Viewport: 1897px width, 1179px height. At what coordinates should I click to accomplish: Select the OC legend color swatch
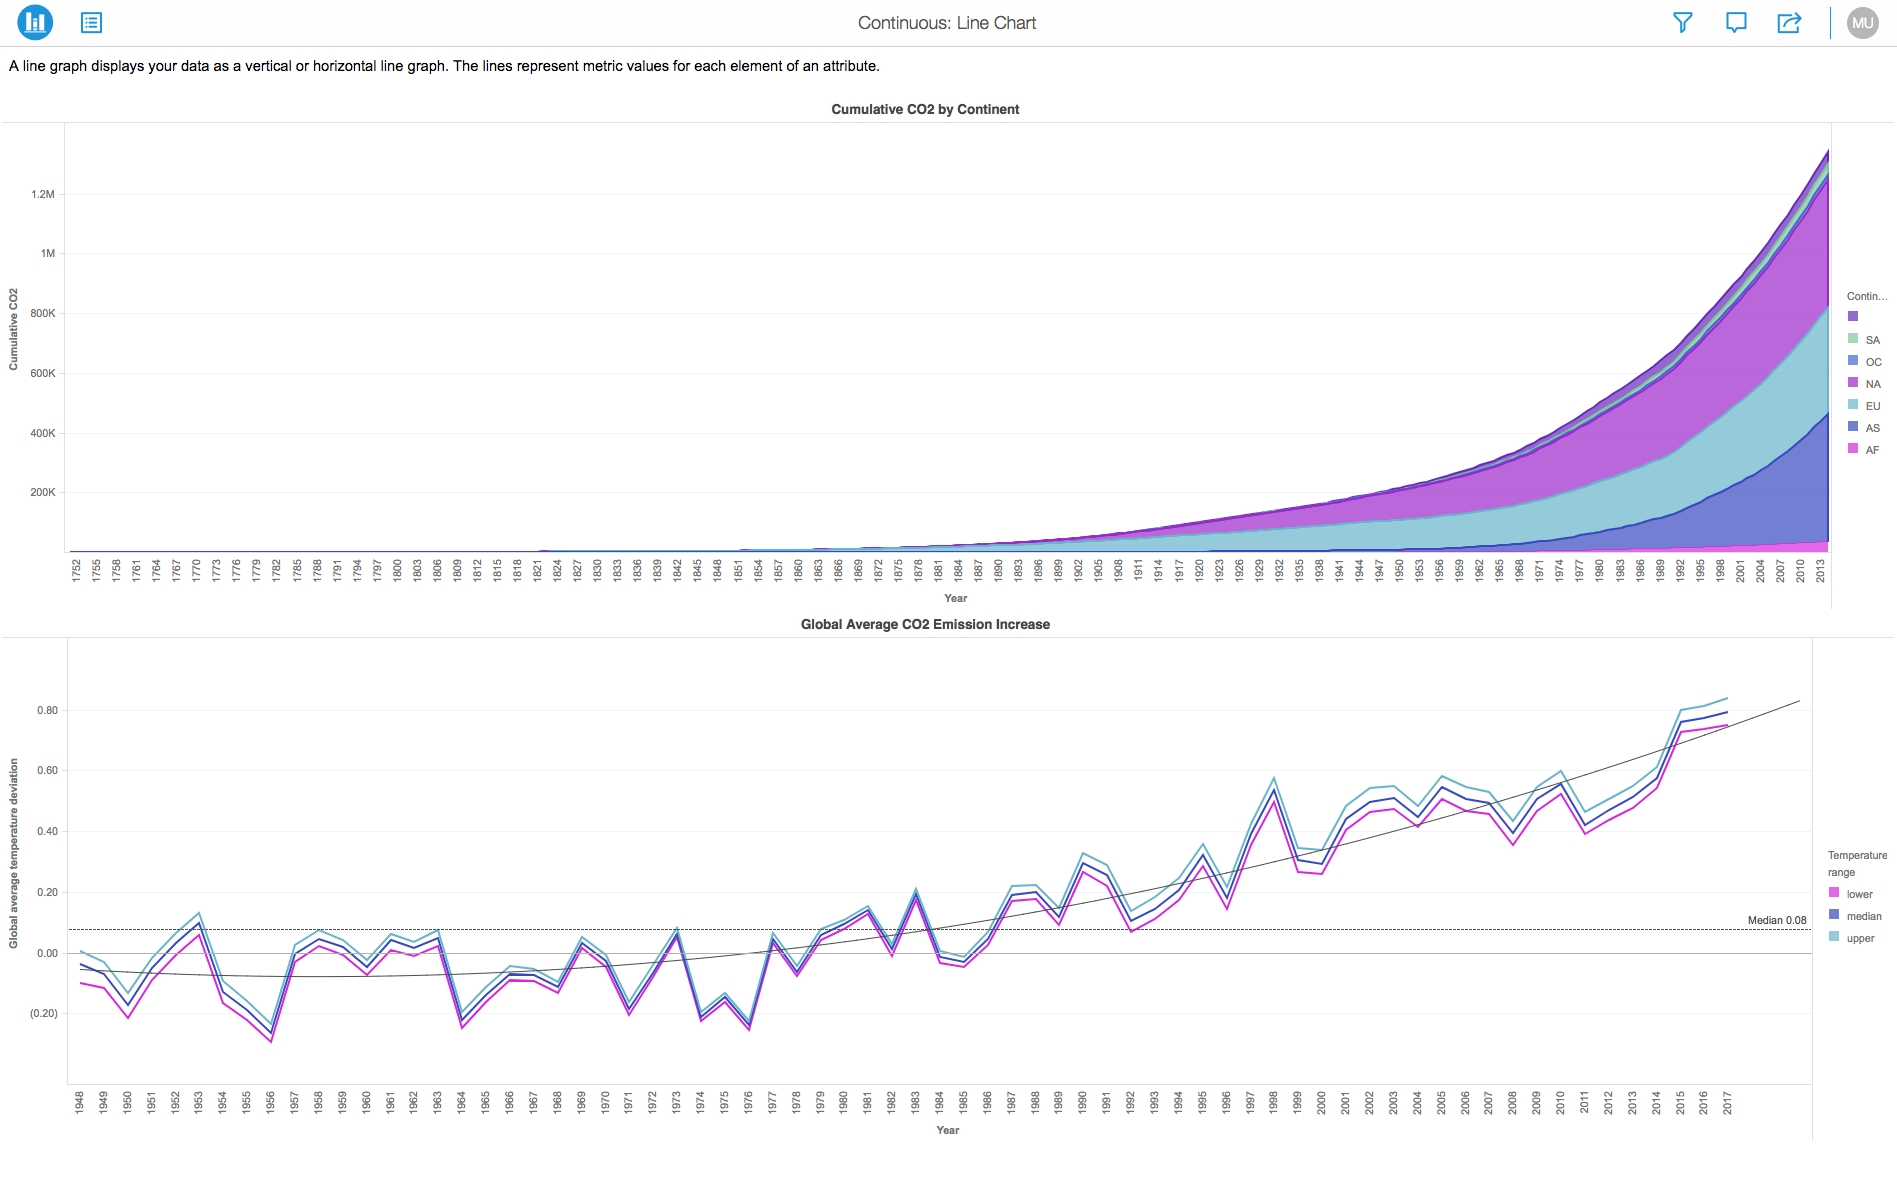tap(1853, 362)
